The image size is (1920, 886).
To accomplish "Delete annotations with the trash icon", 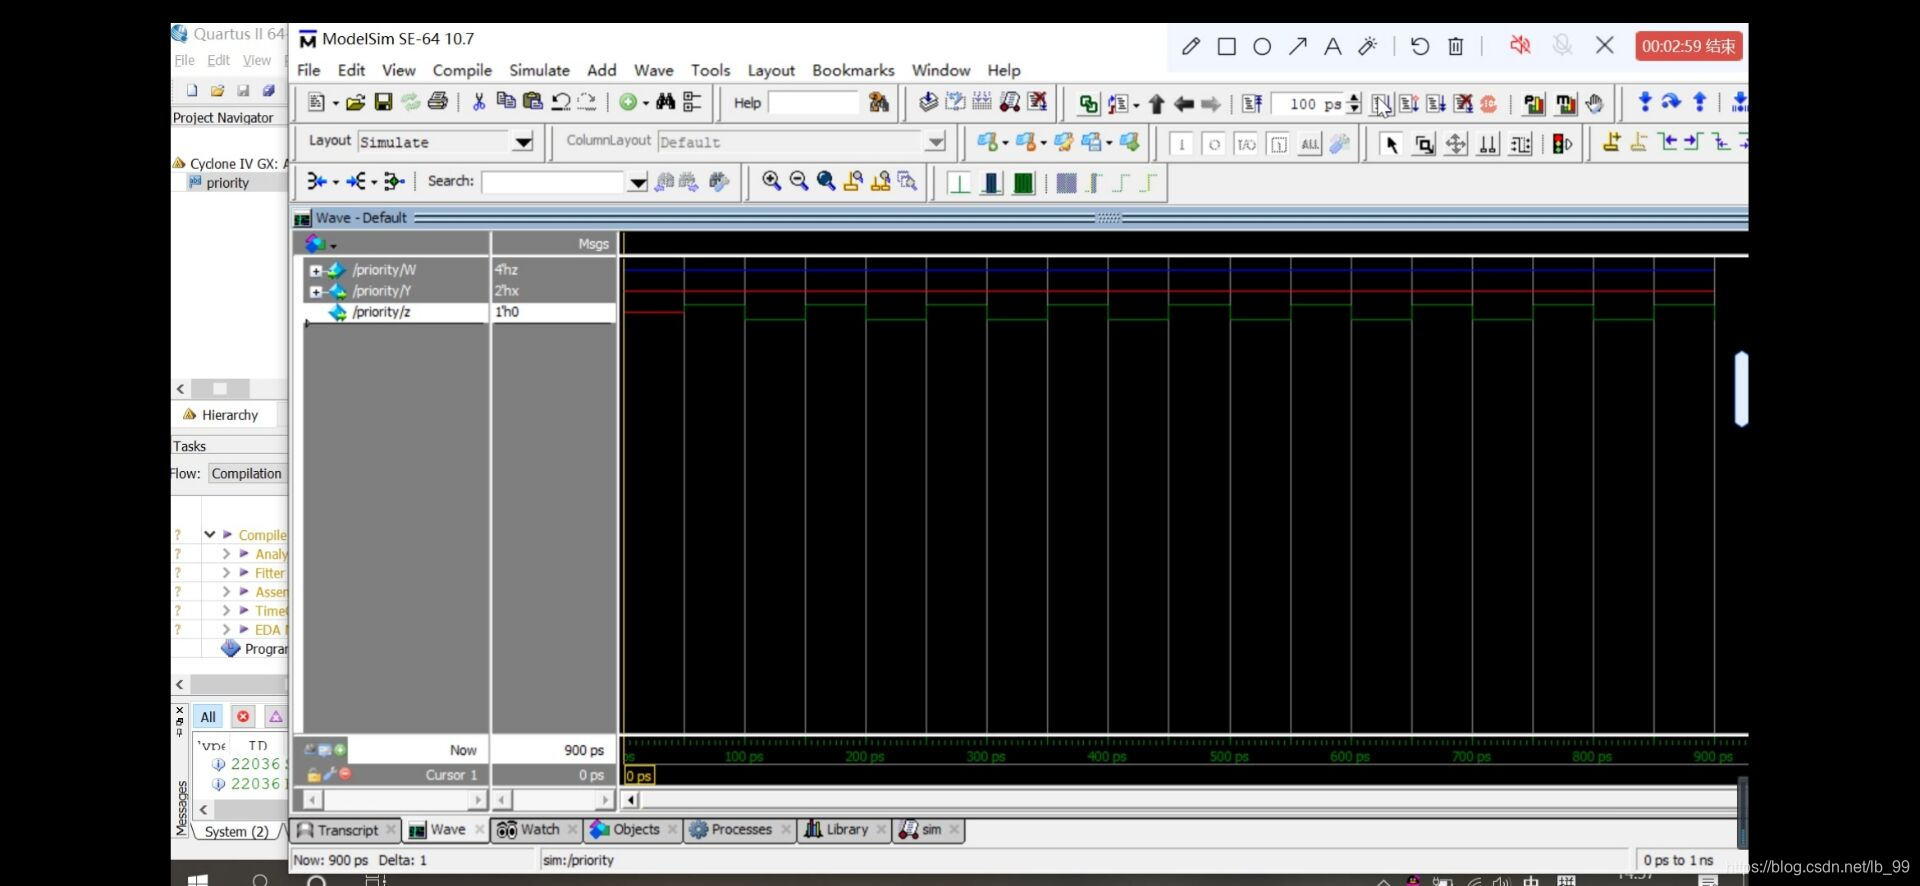I will (x=1456, y=46).
